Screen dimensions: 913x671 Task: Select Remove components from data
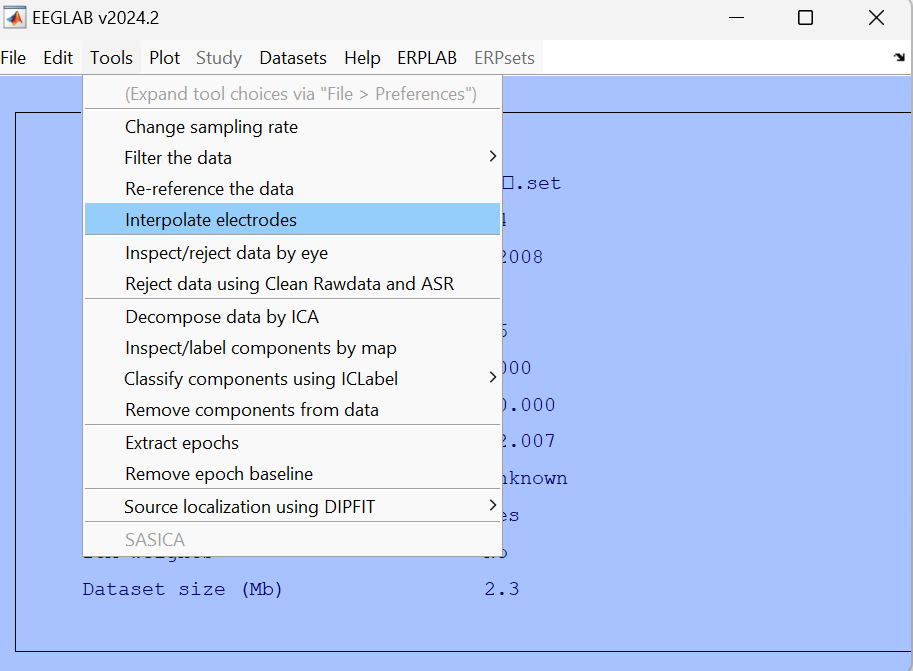[x=292, y=409]
